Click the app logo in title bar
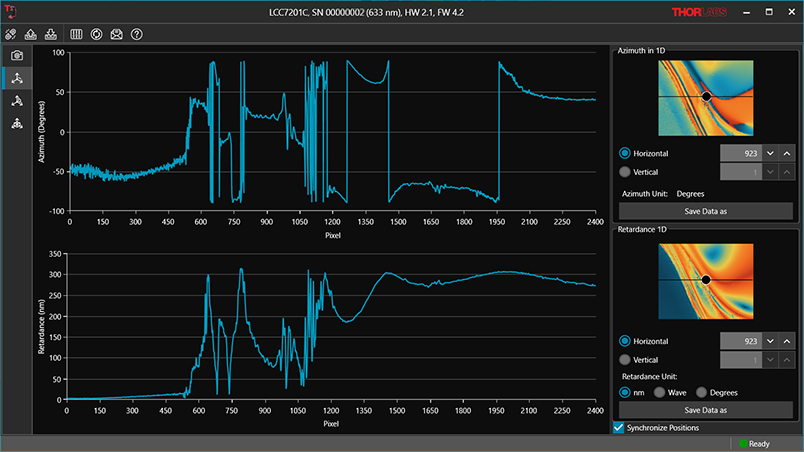804x452 pixels. point(10,11)
